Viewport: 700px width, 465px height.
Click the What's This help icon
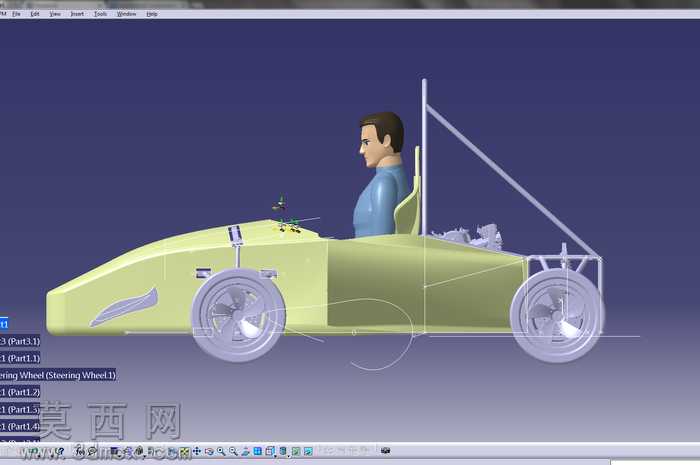[60, 451]
